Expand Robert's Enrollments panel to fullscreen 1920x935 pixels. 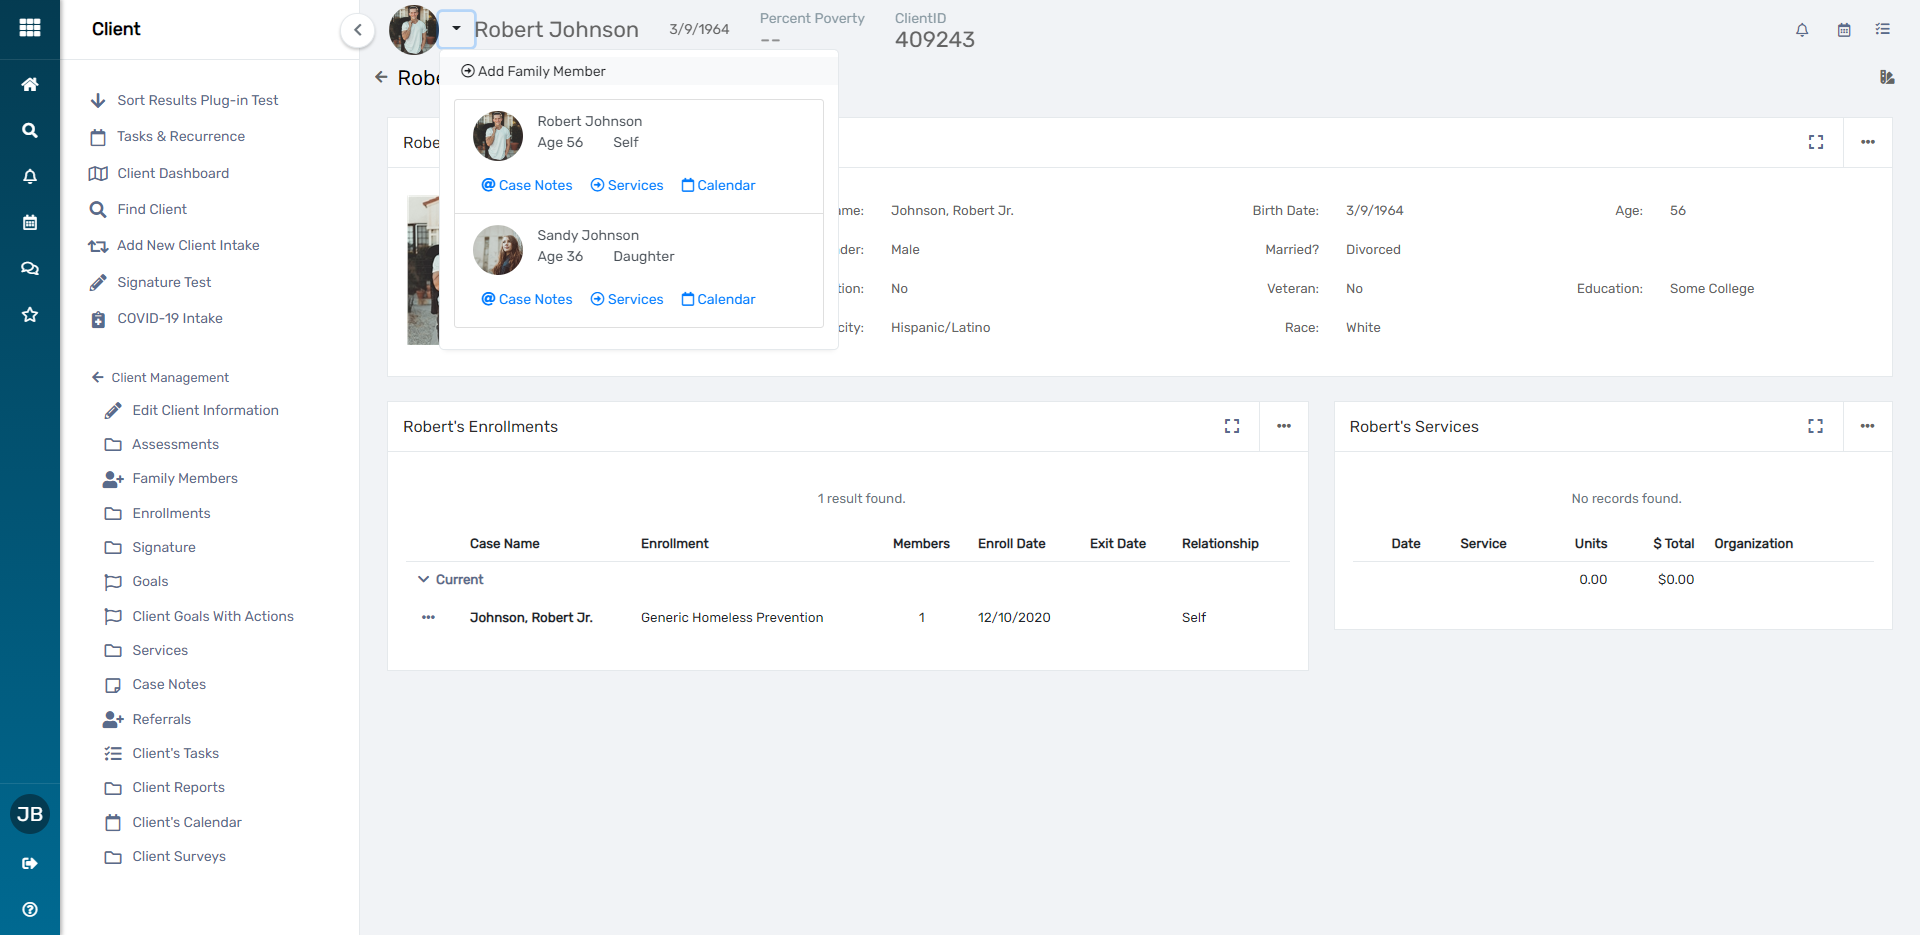(1232, 426)
